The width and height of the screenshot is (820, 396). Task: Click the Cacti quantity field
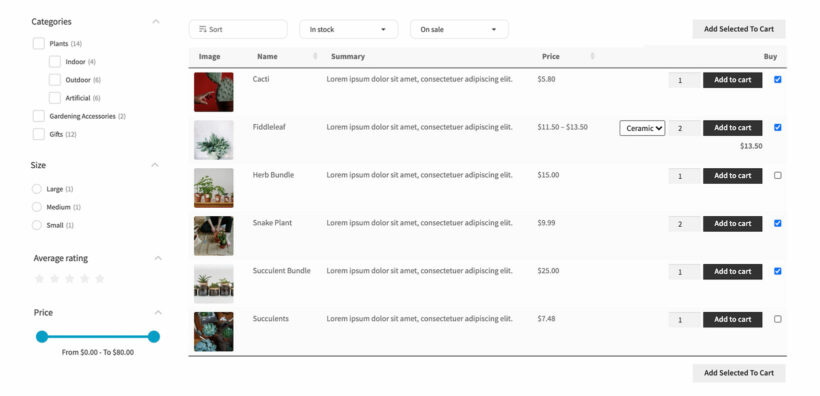685,80
